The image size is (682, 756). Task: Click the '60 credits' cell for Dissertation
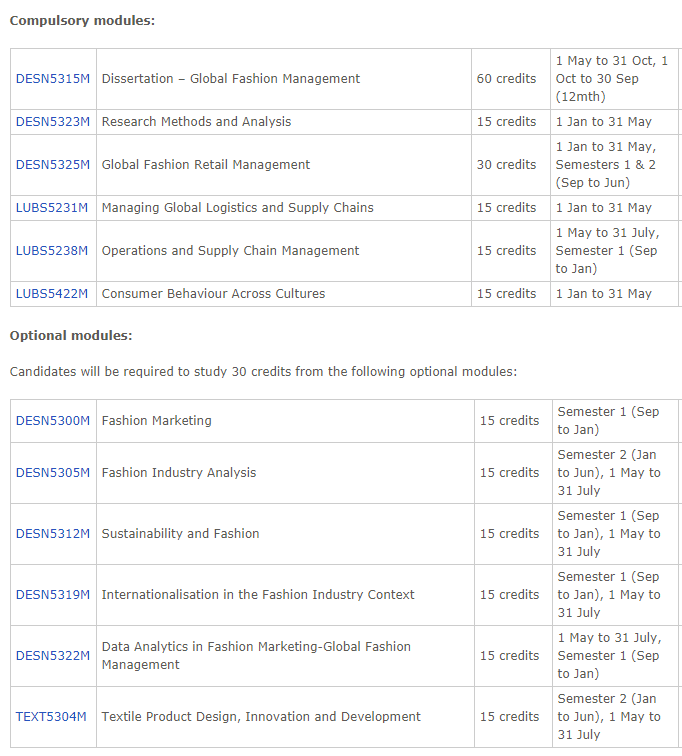(506, 79)
